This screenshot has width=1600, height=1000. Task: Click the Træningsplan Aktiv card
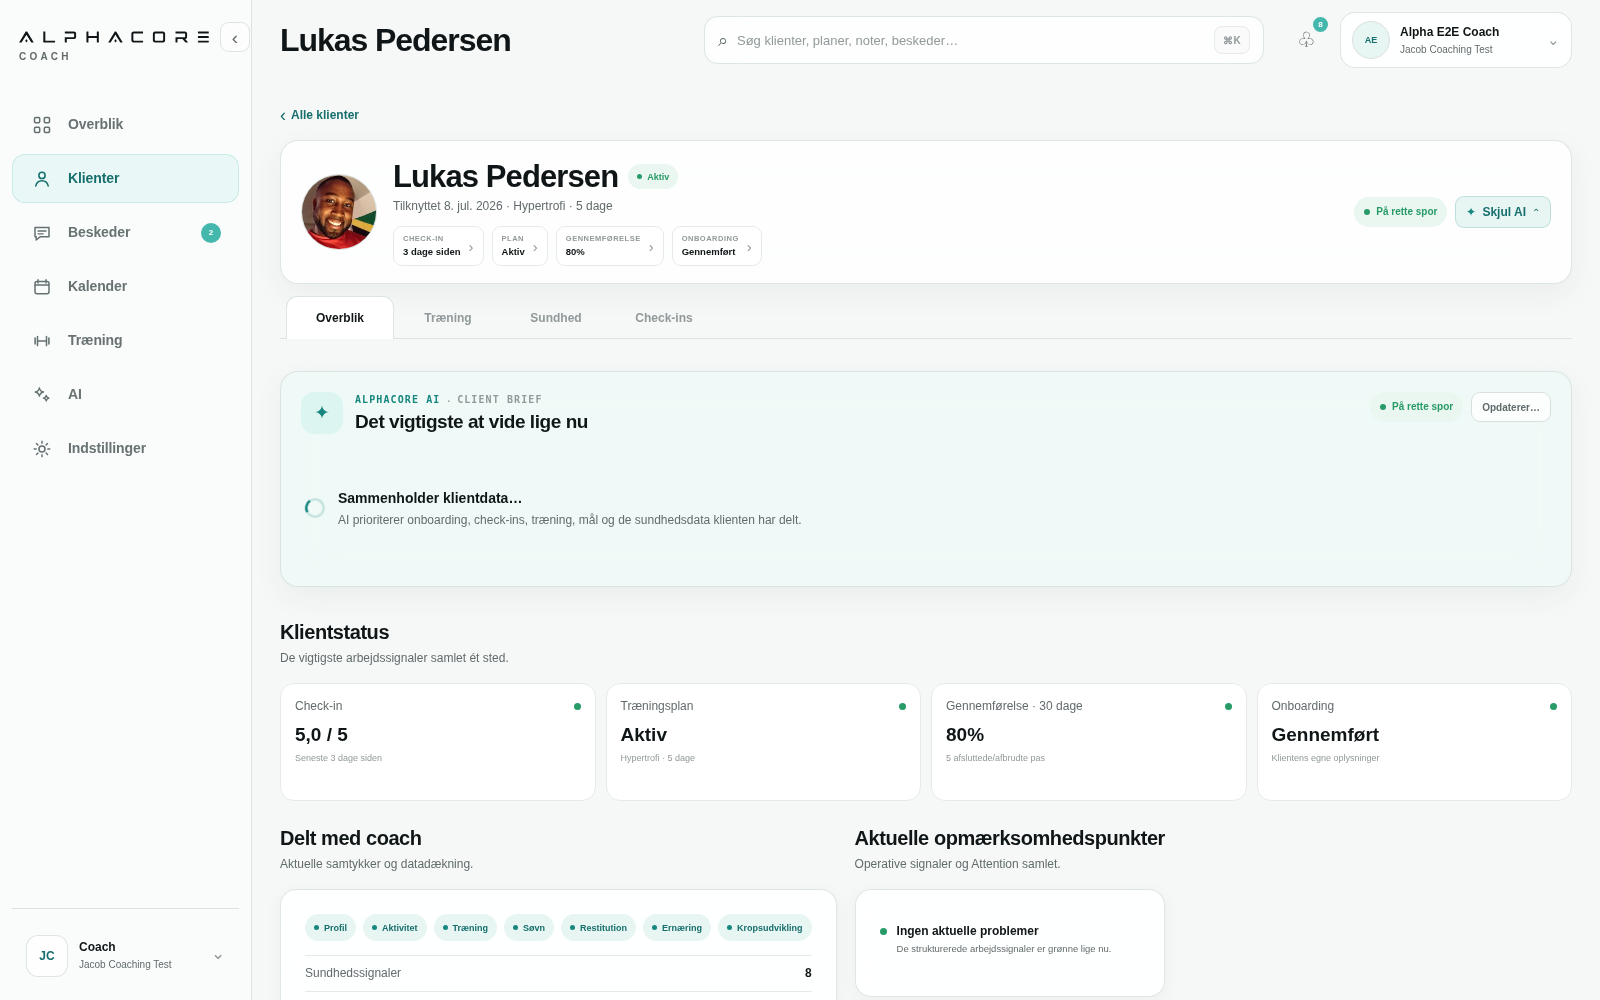[763, 742]
